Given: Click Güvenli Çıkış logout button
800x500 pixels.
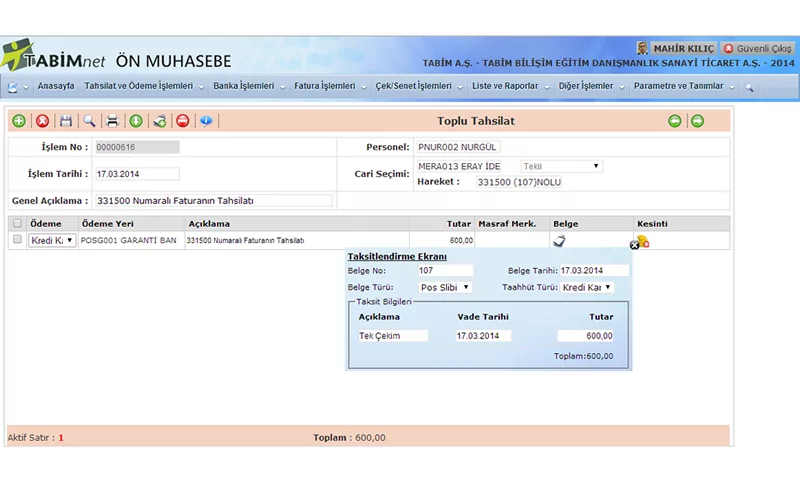Looking at the screenshot, I should pos(758,48).
